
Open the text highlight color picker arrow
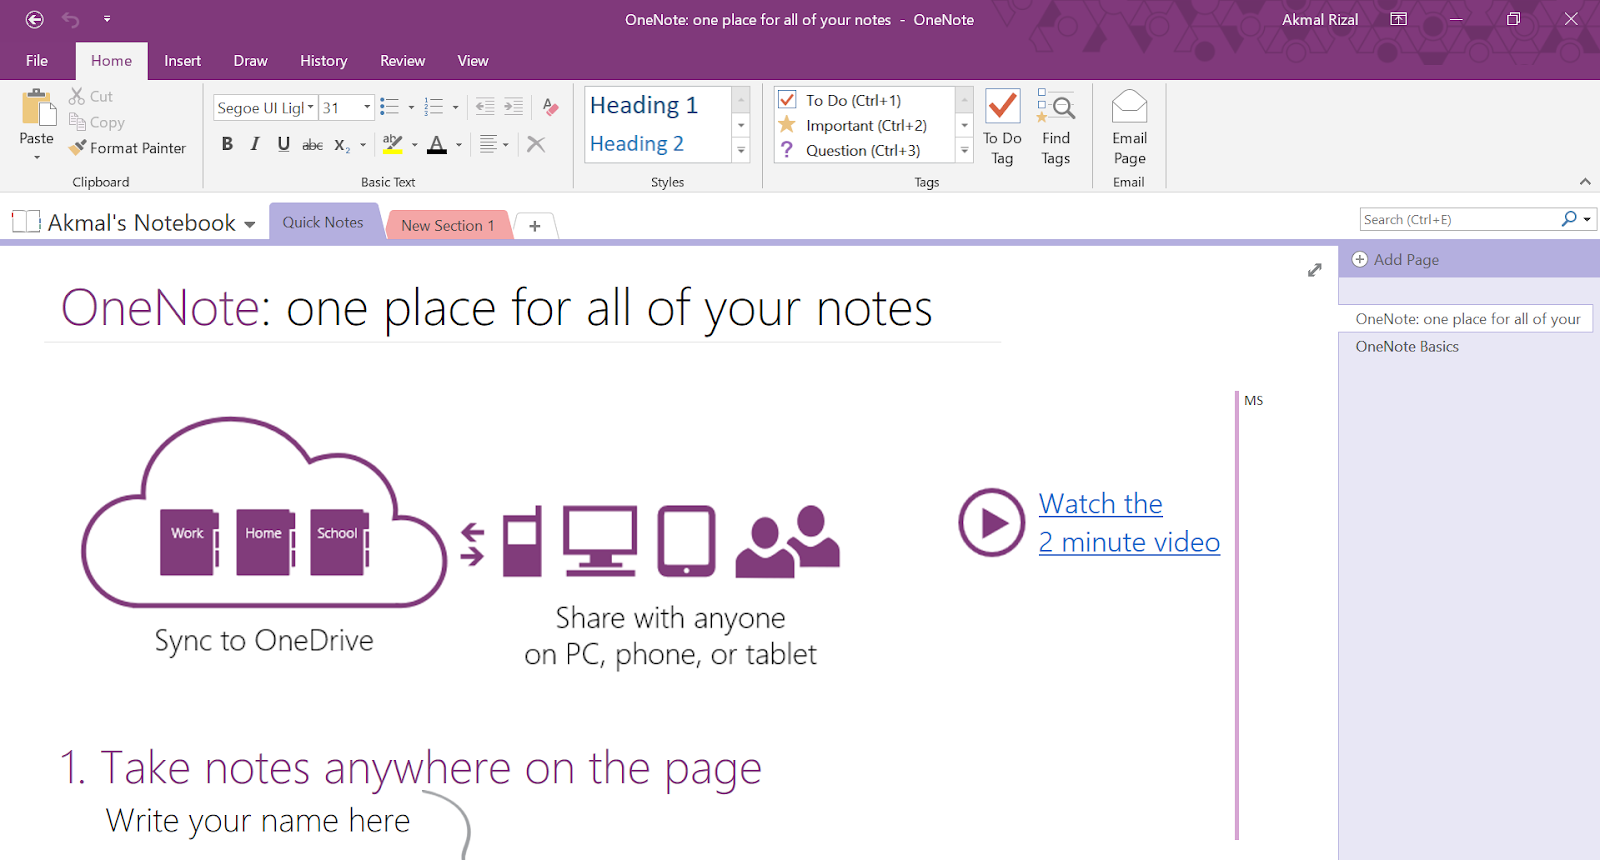[x=414, y=145]
